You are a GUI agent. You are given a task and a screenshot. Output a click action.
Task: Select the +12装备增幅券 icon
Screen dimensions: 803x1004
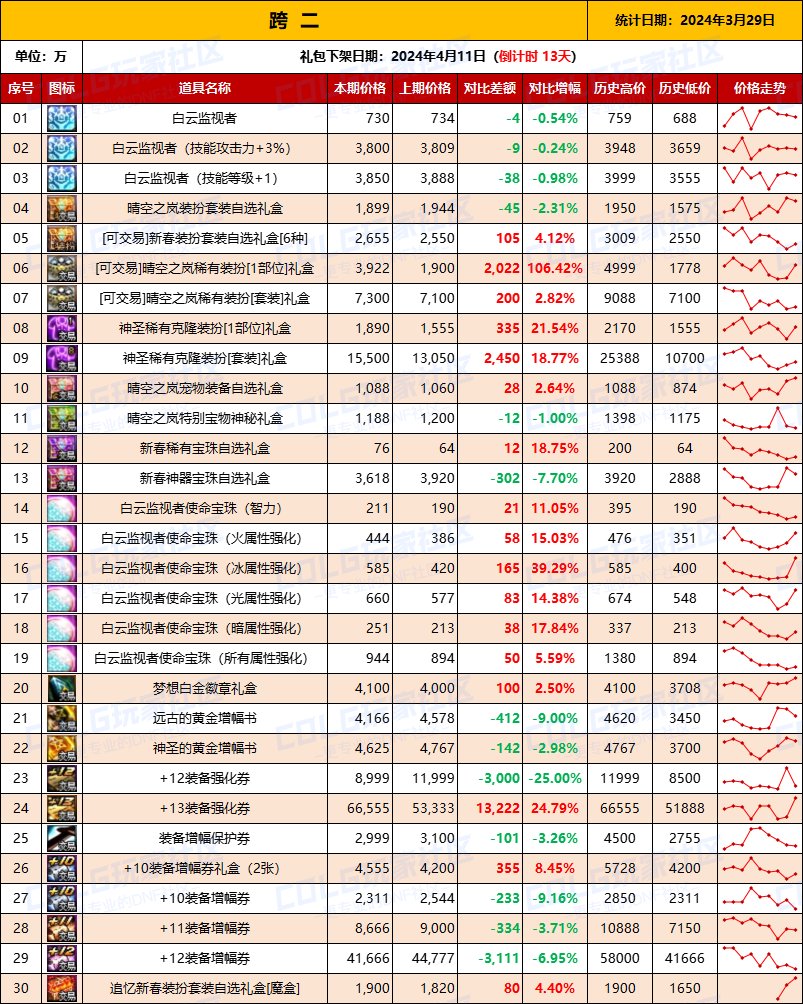pos(61,959)
